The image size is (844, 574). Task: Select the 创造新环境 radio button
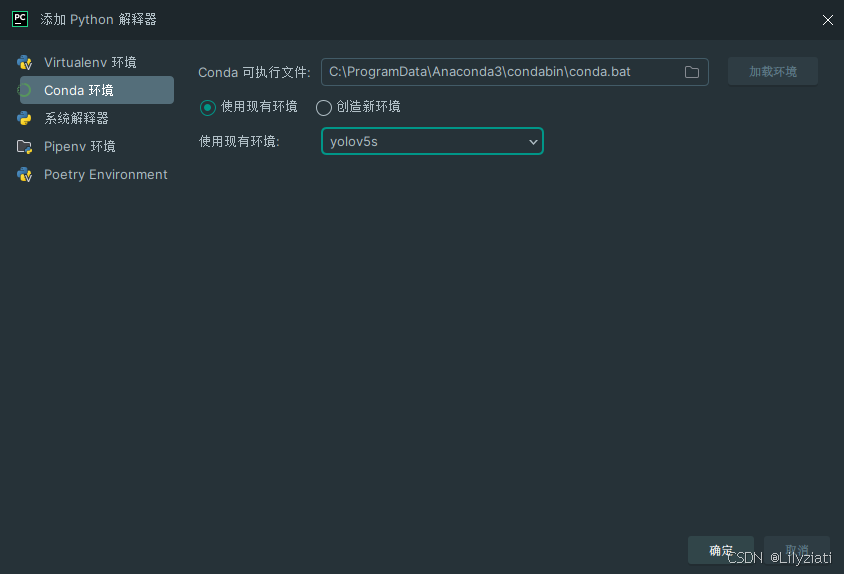[x=323, y=108]
